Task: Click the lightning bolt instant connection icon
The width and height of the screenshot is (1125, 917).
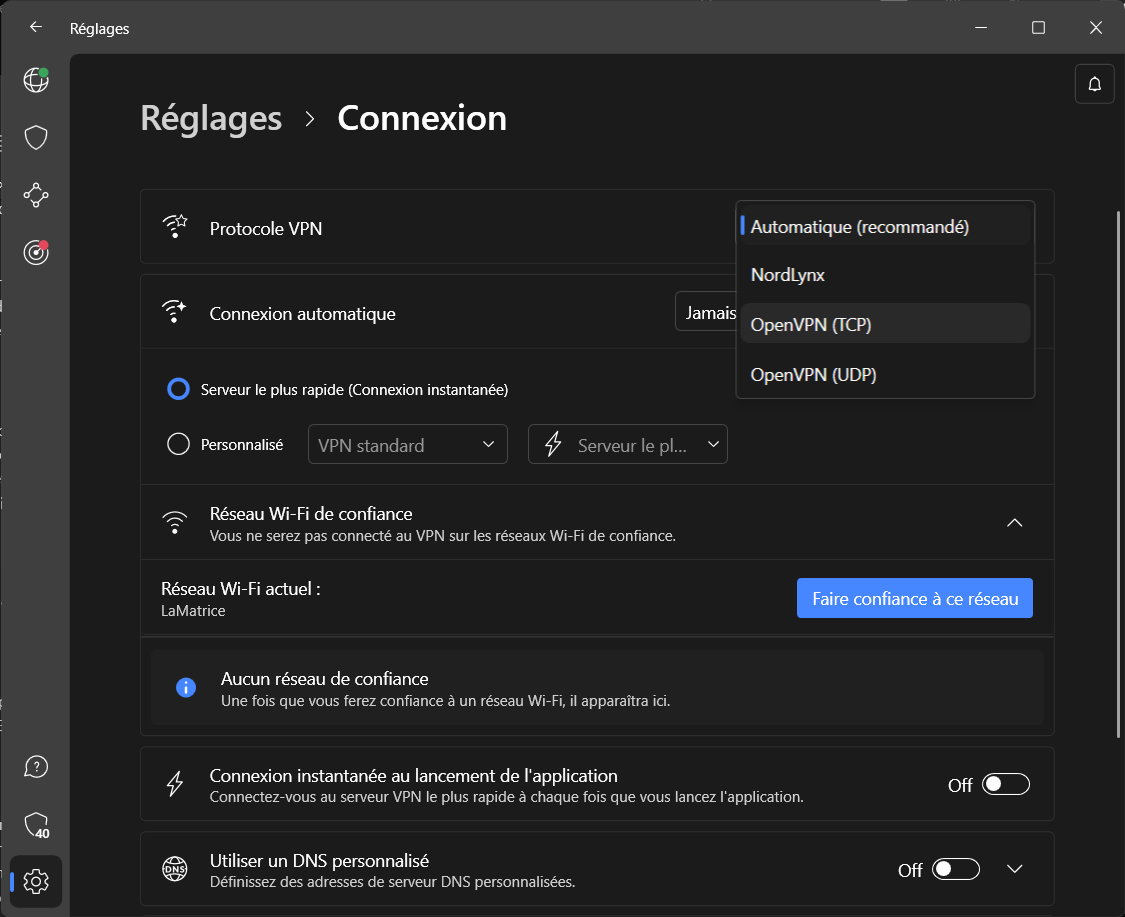Action: (174, 784)
